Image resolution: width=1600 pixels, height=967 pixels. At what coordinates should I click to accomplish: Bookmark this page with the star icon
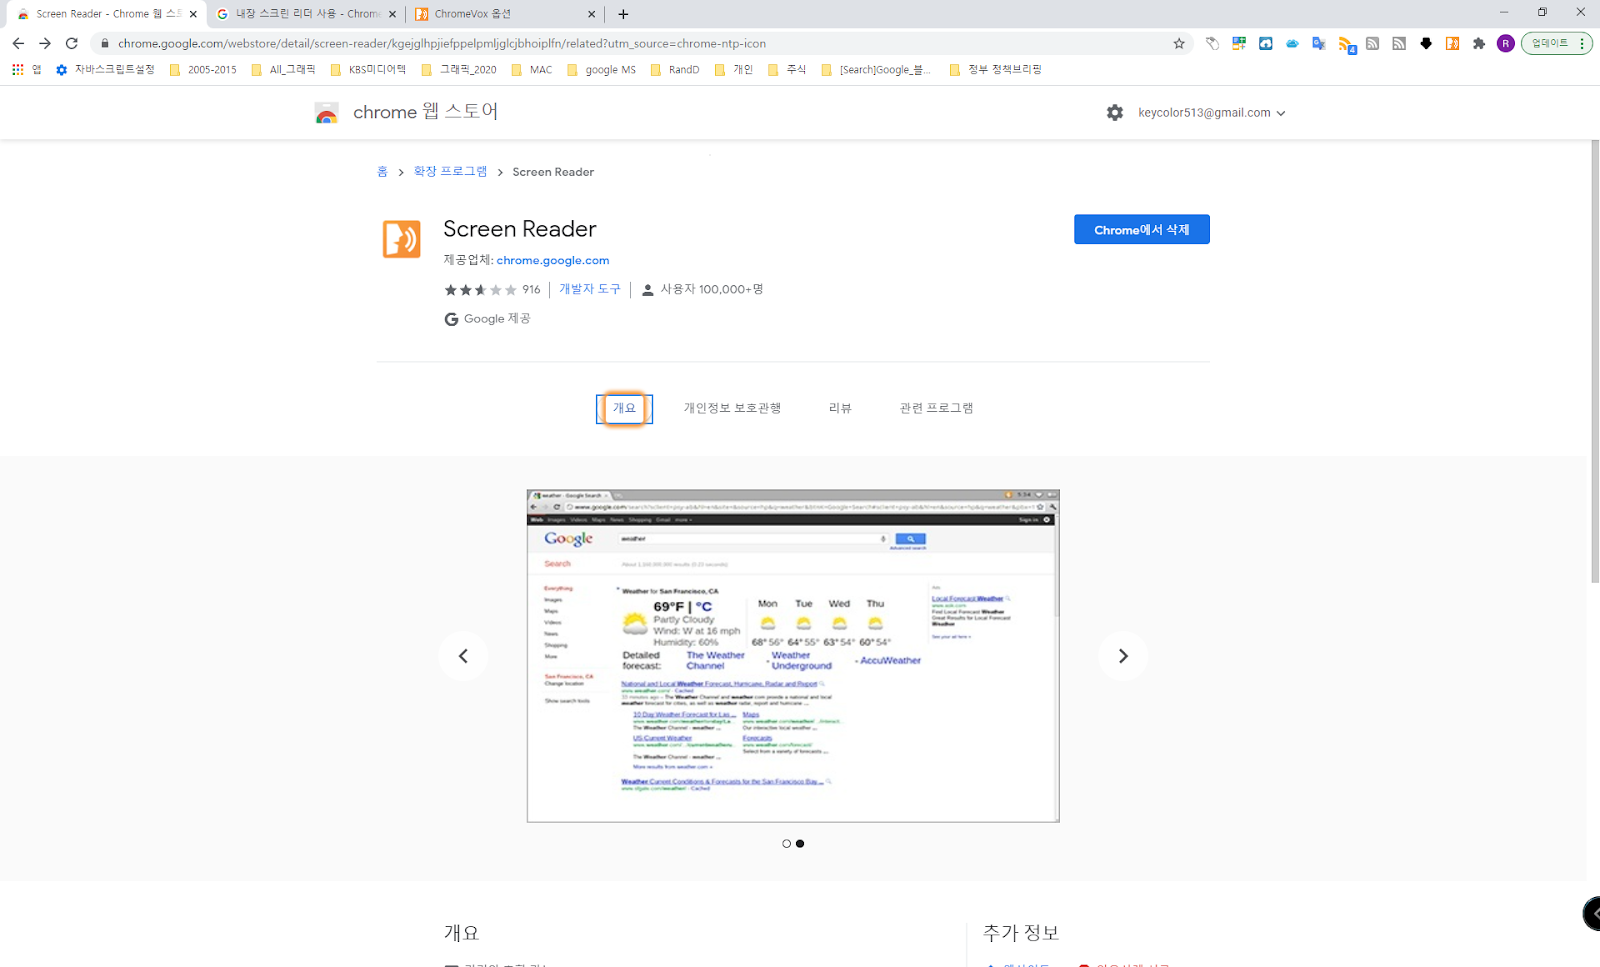coord(1179,43)
